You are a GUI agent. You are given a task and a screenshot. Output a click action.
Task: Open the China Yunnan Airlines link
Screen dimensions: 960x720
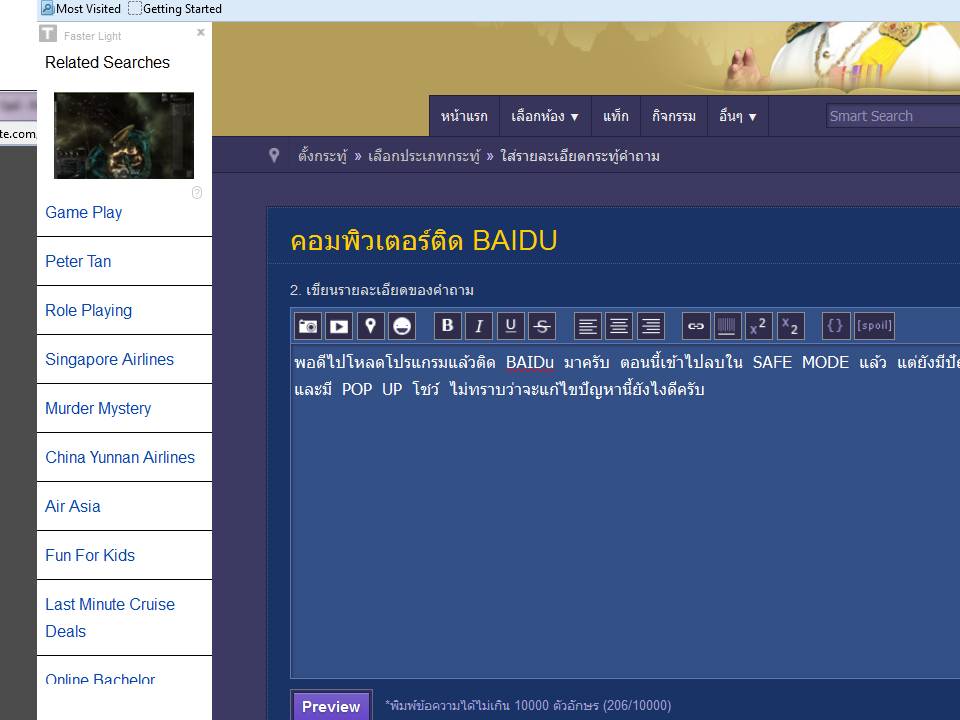pyautogui.click(x=120, y=457)
